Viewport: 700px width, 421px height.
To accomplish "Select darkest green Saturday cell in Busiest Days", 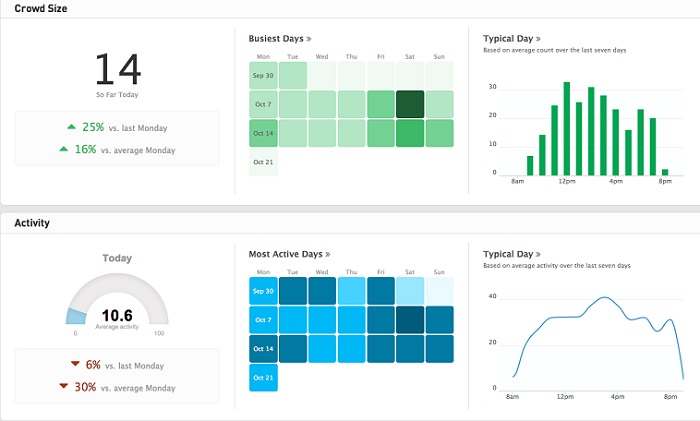I will 410,105.
